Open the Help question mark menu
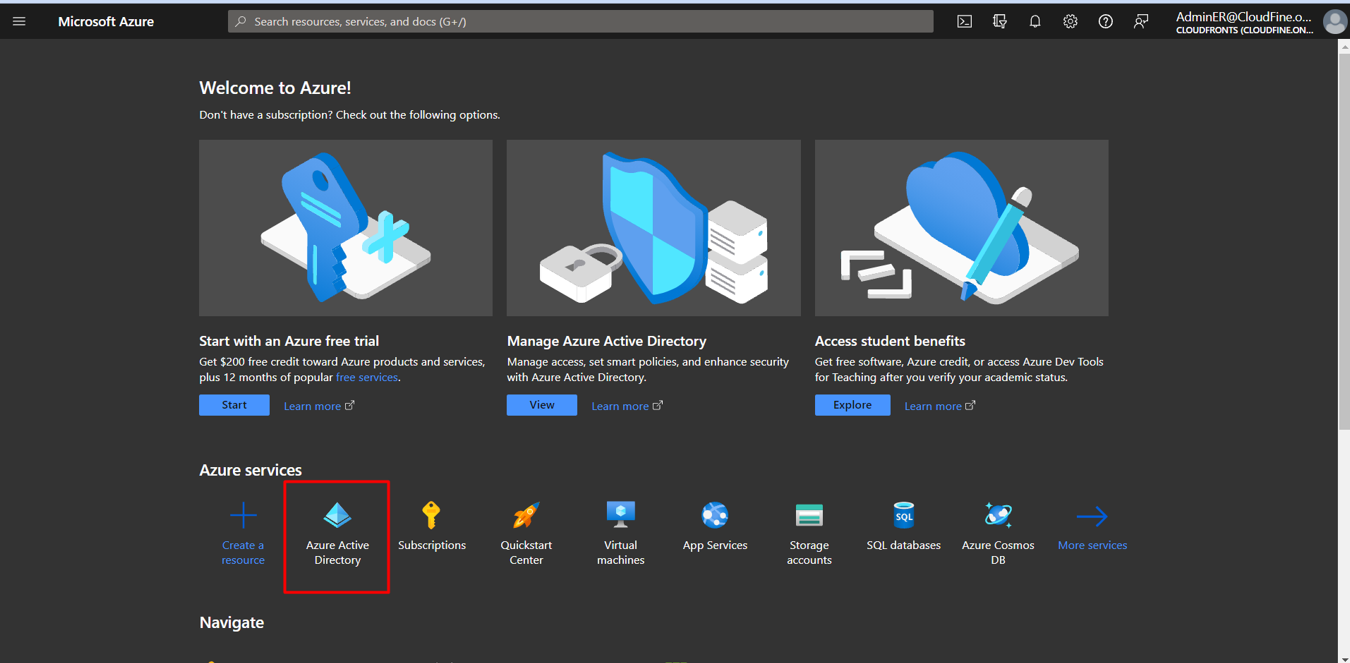 tap(1105, 21)
